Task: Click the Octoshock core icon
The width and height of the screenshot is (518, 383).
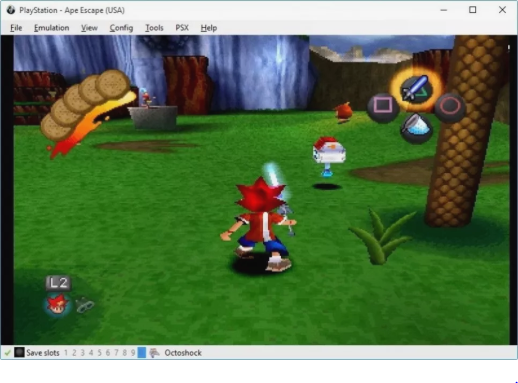Action: [x=154, y=353]
